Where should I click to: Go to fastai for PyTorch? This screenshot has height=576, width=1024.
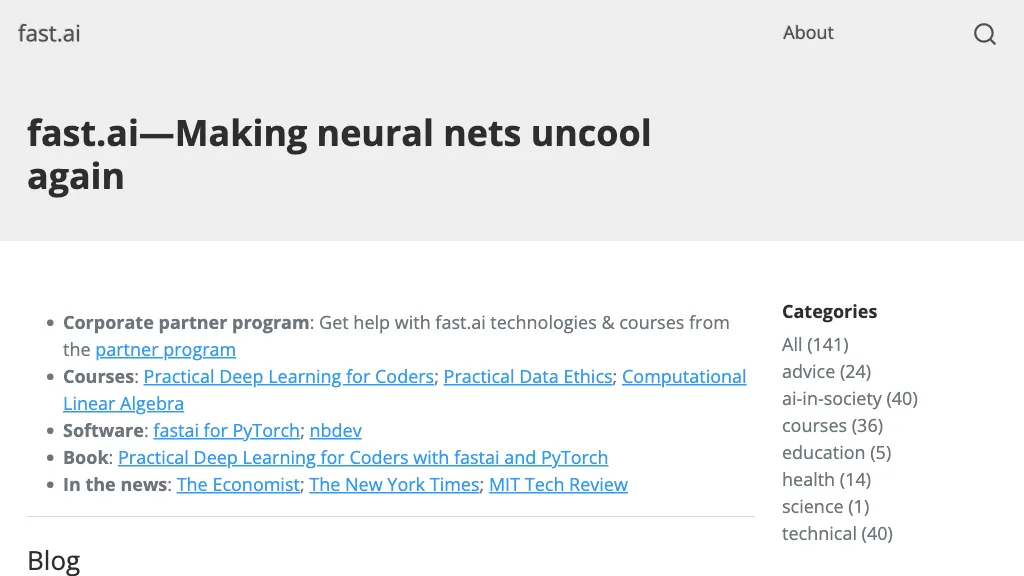tap(226, 431)
